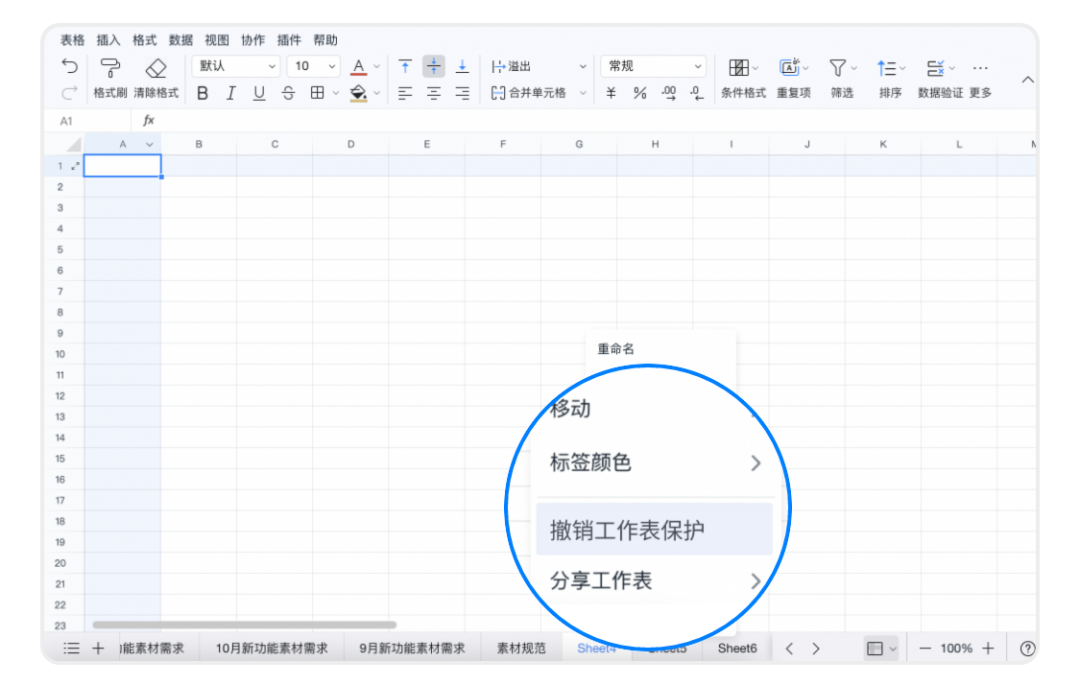Open data validation (数据验证) tool
Image resolution: width=1080 pixels, height=685 pixels.
pyautogui.click(x=936, y=68)
